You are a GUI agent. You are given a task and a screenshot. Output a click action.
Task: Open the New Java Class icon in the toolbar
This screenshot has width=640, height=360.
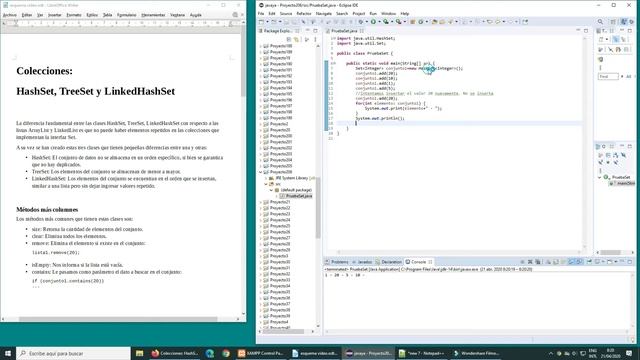click(420, 22)
